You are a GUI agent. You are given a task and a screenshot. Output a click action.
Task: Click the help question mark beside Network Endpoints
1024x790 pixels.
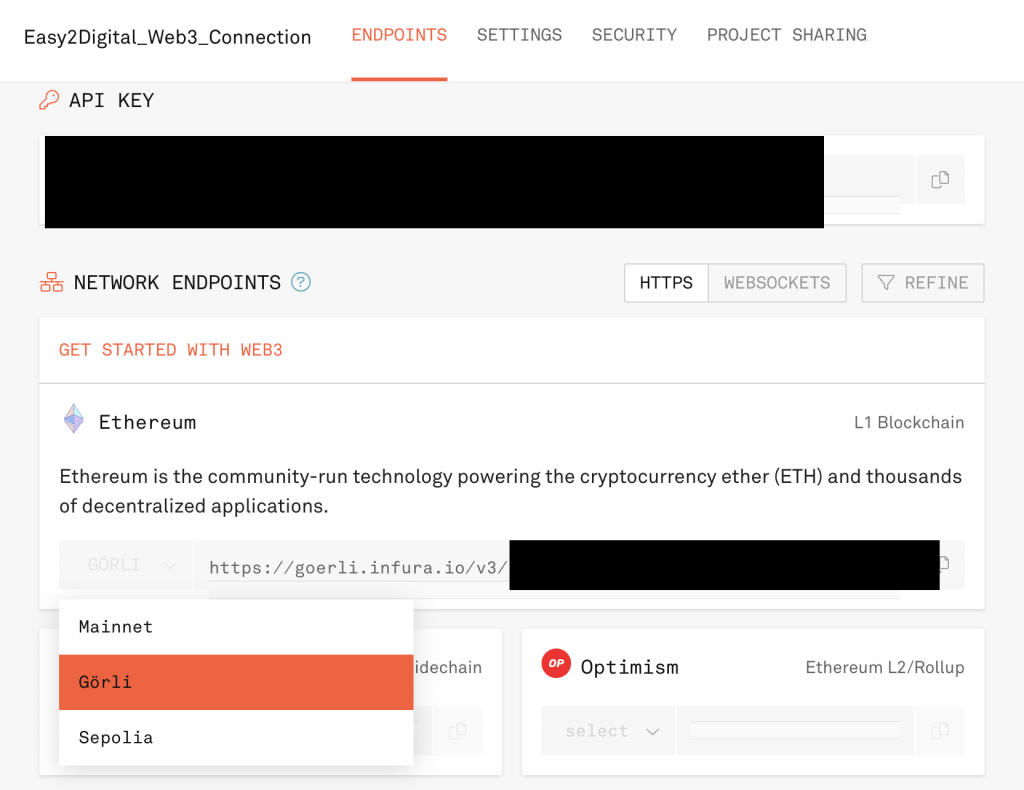click(300, 282)
